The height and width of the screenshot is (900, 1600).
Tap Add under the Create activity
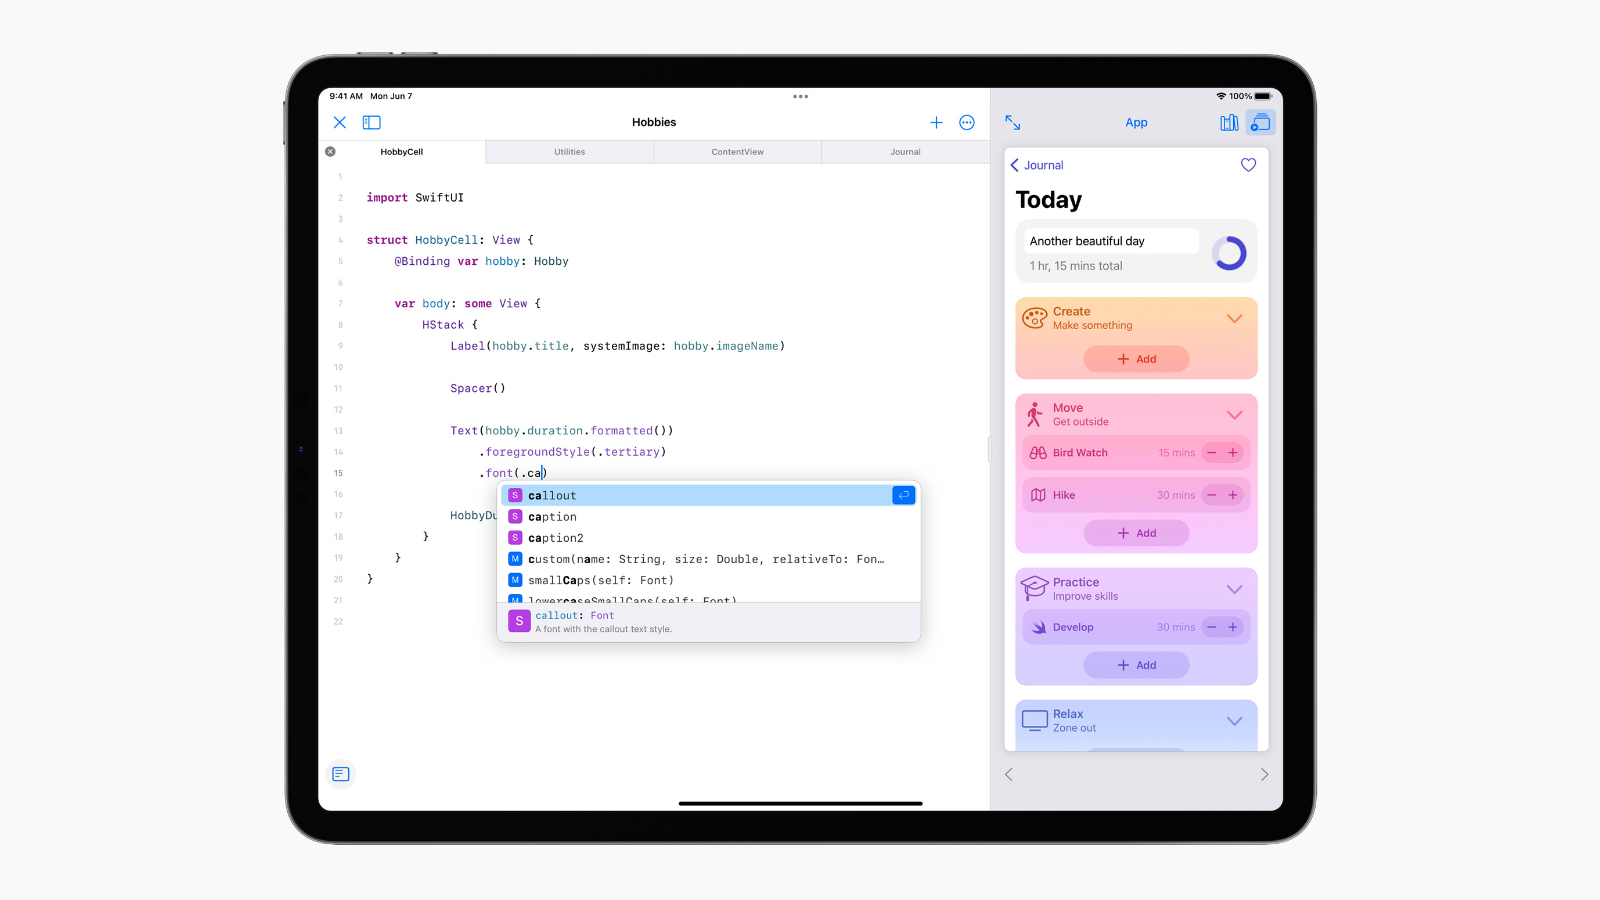point(1137,359)
